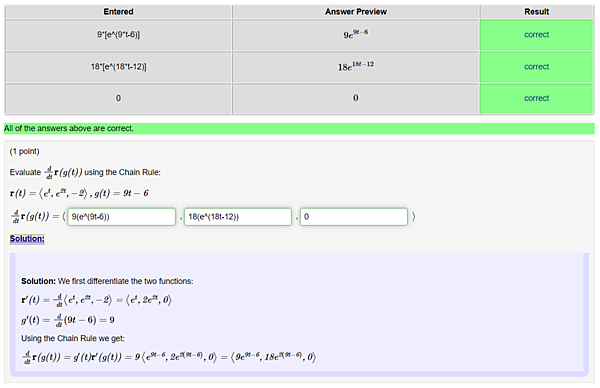Image resolution: width=600 pixels, height=388 pixels.
Task: Click the entered answer 9*[e^(9*t-6)]
Action: click(x=118, y=35)
